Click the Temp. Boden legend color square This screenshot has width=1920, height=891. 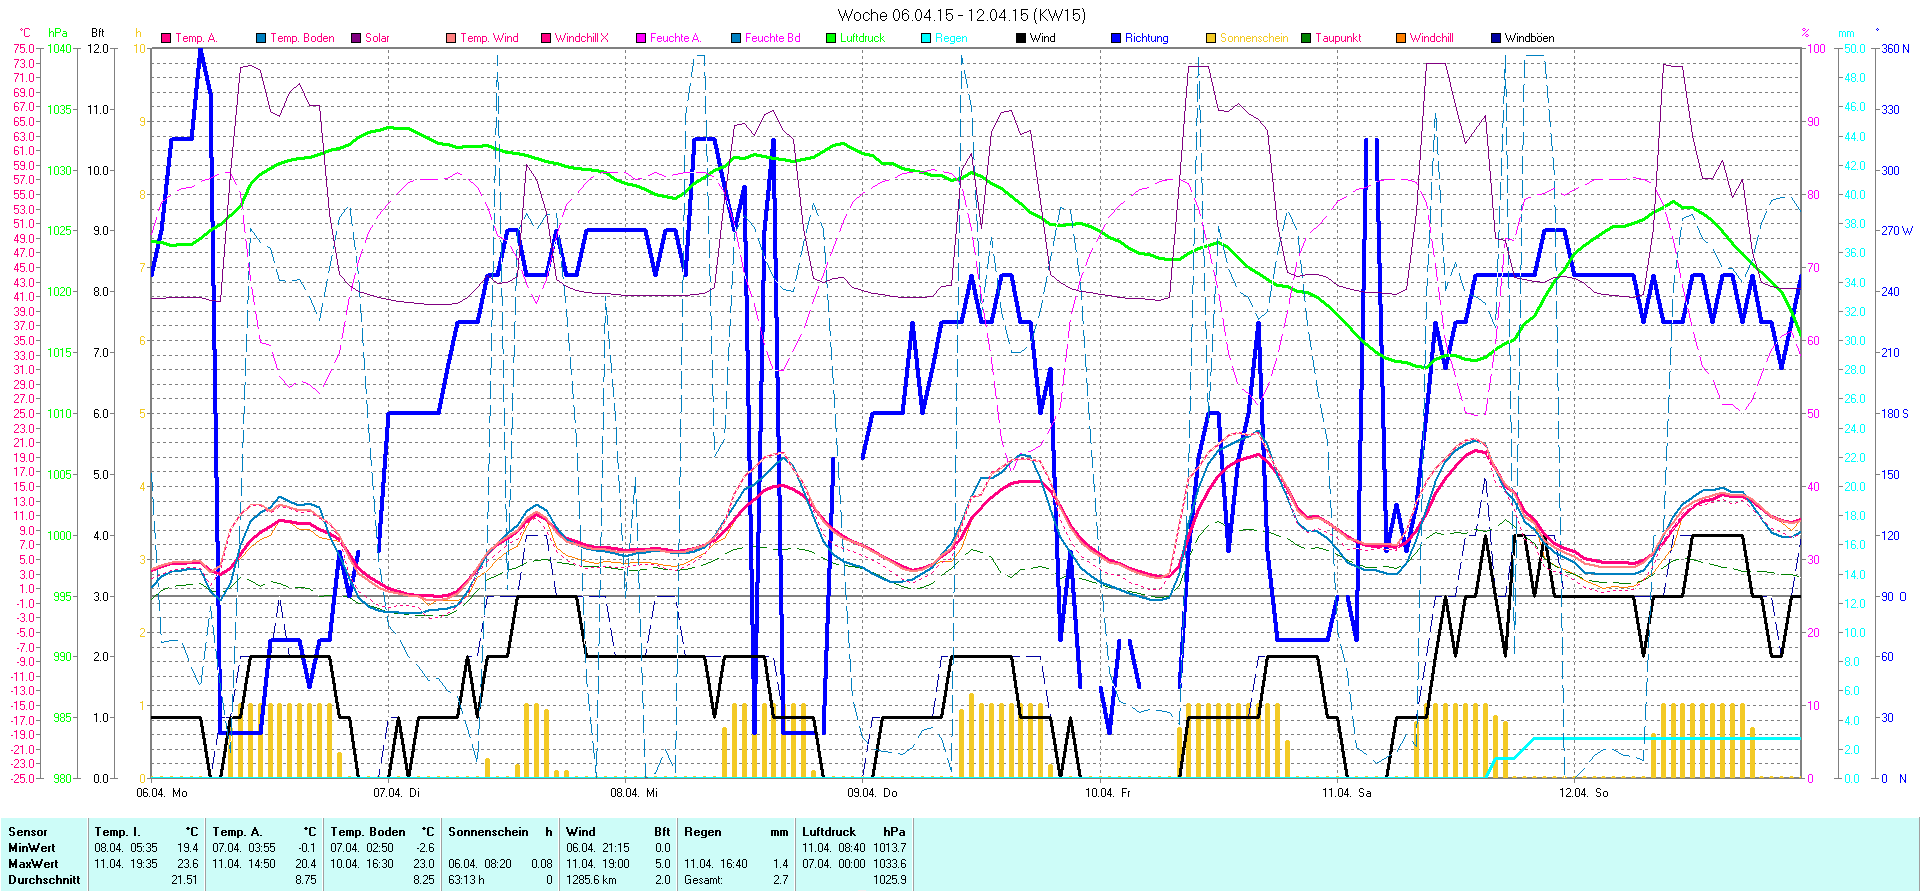coord(261,38)
